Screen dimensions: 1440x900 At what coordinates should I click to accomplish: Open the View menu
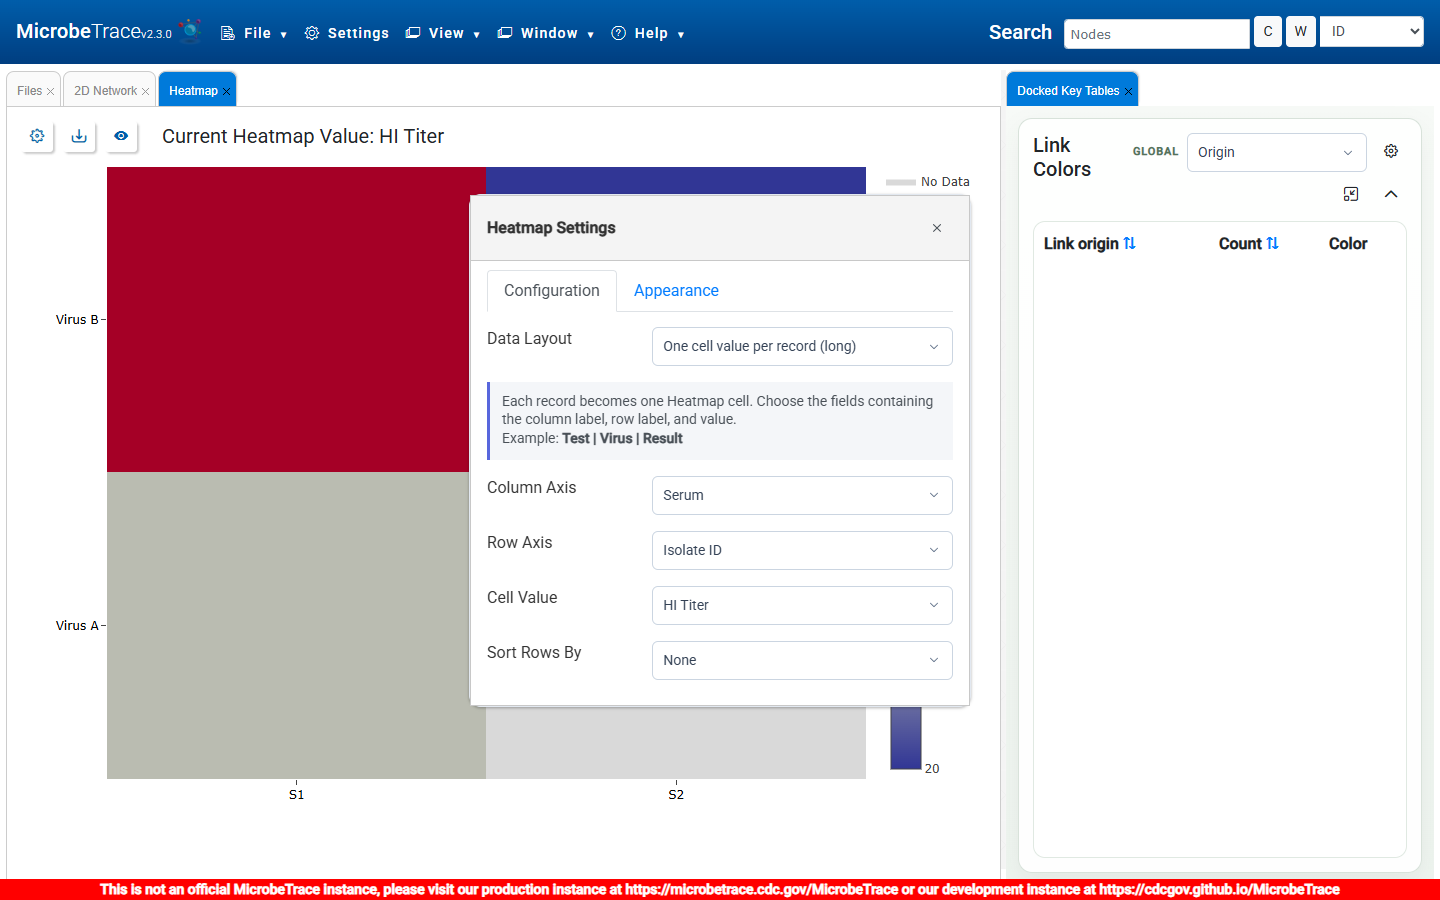click(442, 33)
